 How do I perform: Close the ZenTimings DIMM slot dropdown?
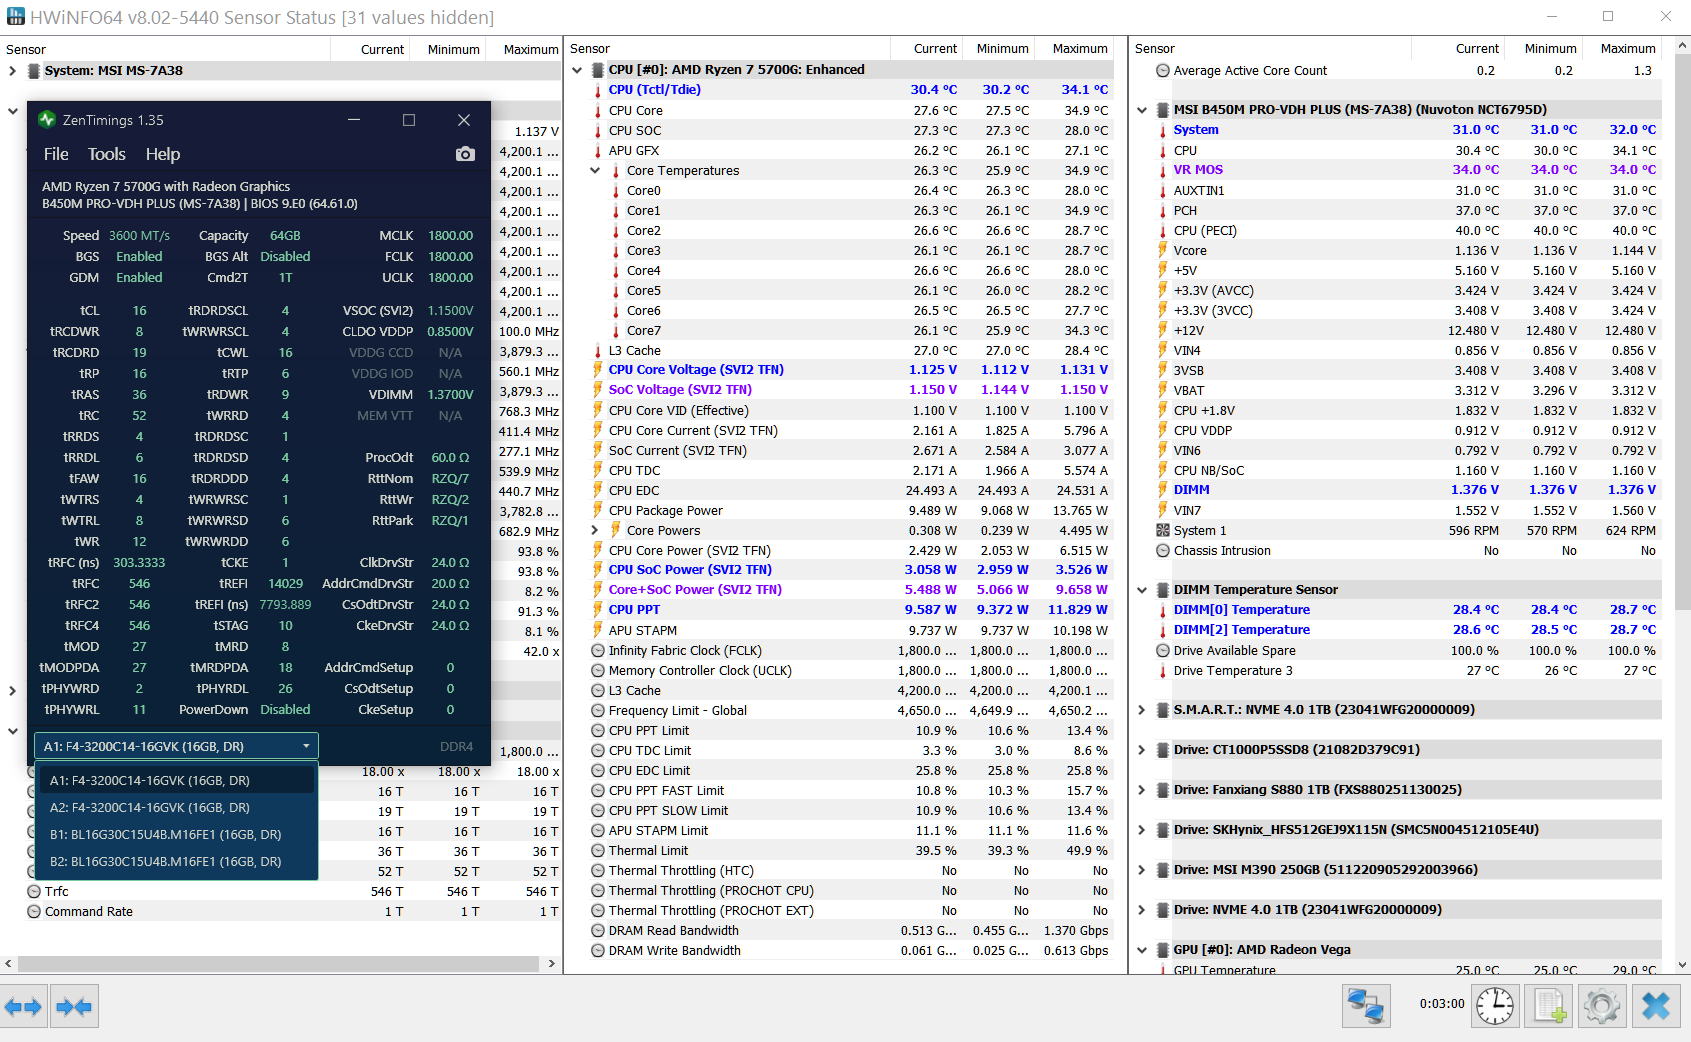coord(176,746)
